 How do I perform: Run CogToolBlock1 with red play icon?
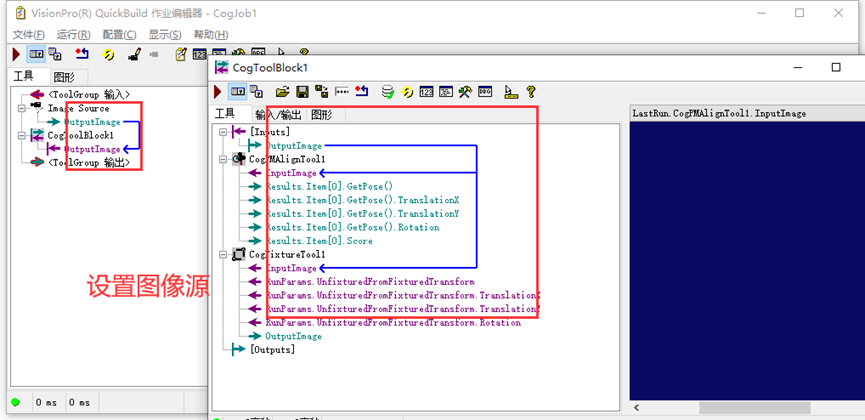point(218,92)
